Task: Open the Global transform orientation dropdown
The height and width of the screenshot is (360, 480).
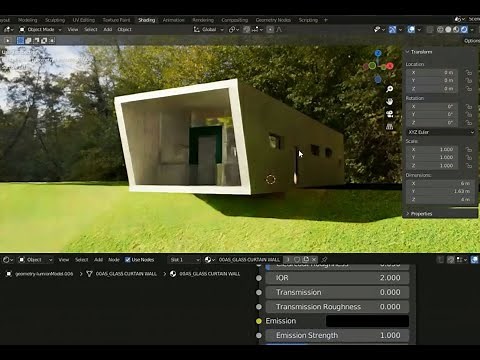Action: pyautogui.click(x=208, y=30)
